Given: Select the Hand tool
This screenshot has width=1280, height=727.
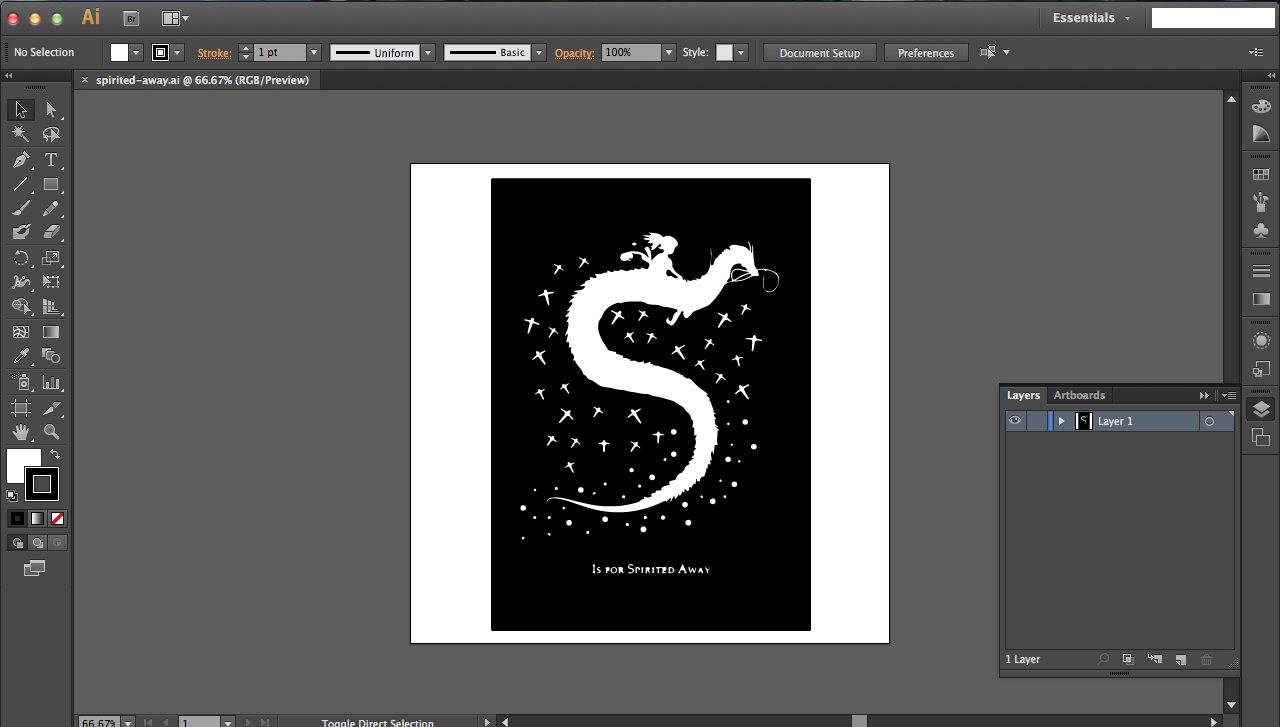Looking at the screenshot, I should pos(21,432).
